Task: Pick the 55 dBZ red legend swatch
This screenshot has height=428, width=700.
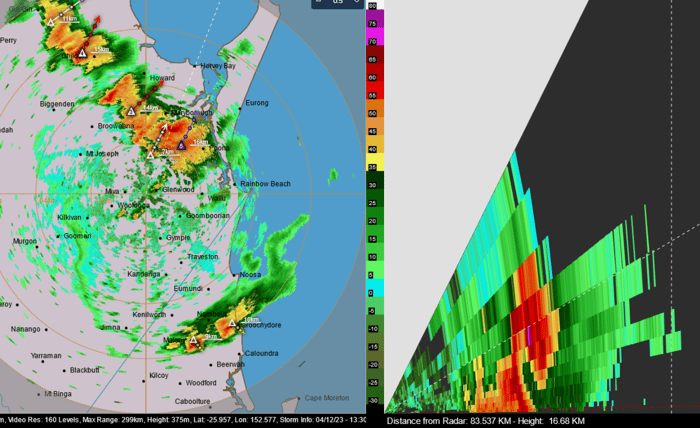Action: point(375,91)
